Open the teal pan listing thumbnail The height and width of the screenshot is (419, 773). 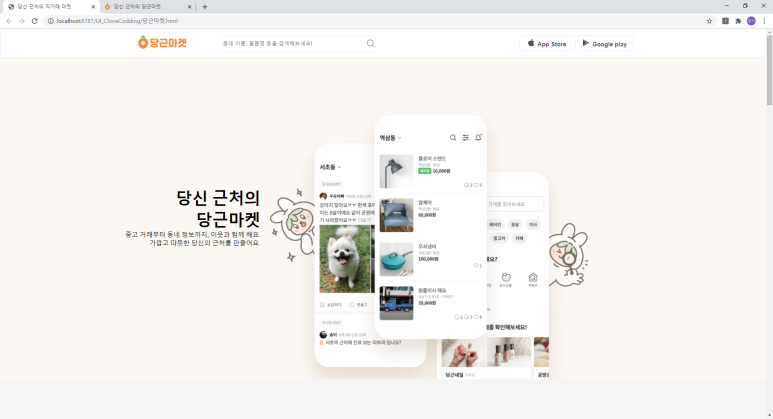tap(396, 259)
